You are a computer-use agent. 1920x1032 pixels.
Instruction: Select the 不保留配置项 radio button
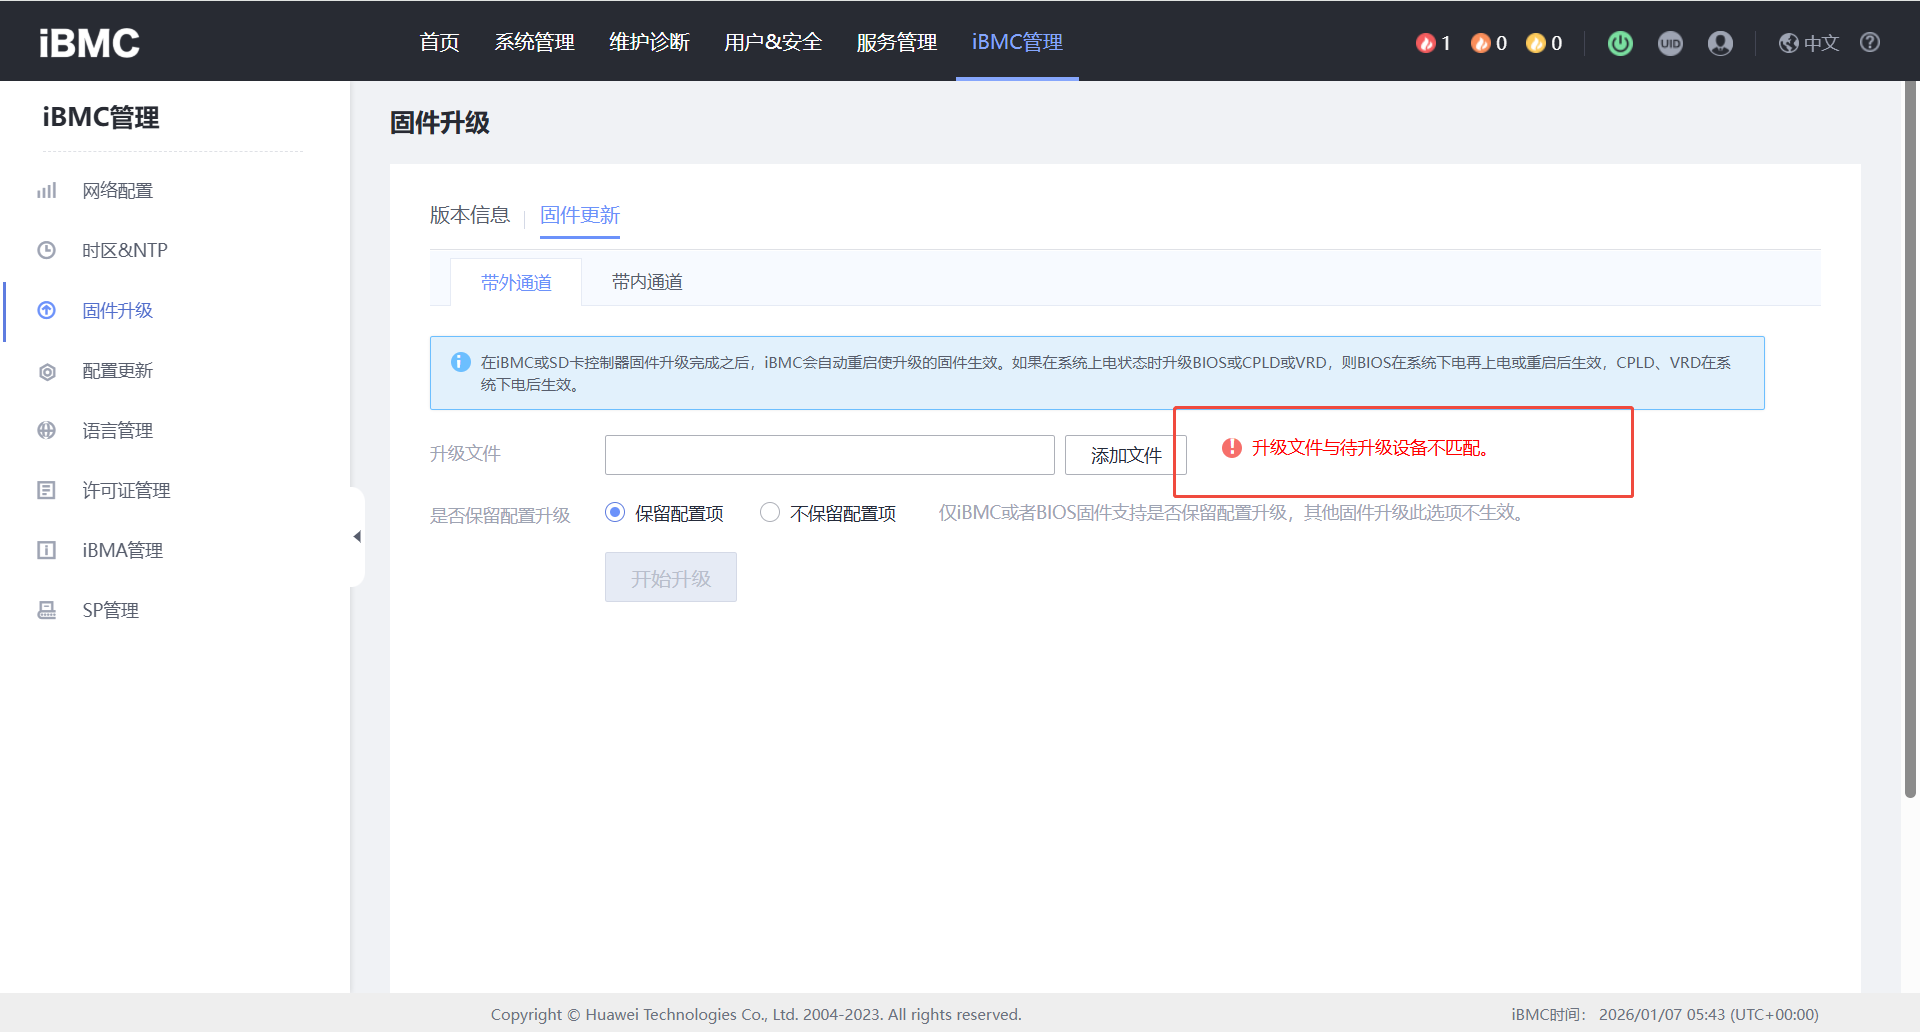[770, 512]
